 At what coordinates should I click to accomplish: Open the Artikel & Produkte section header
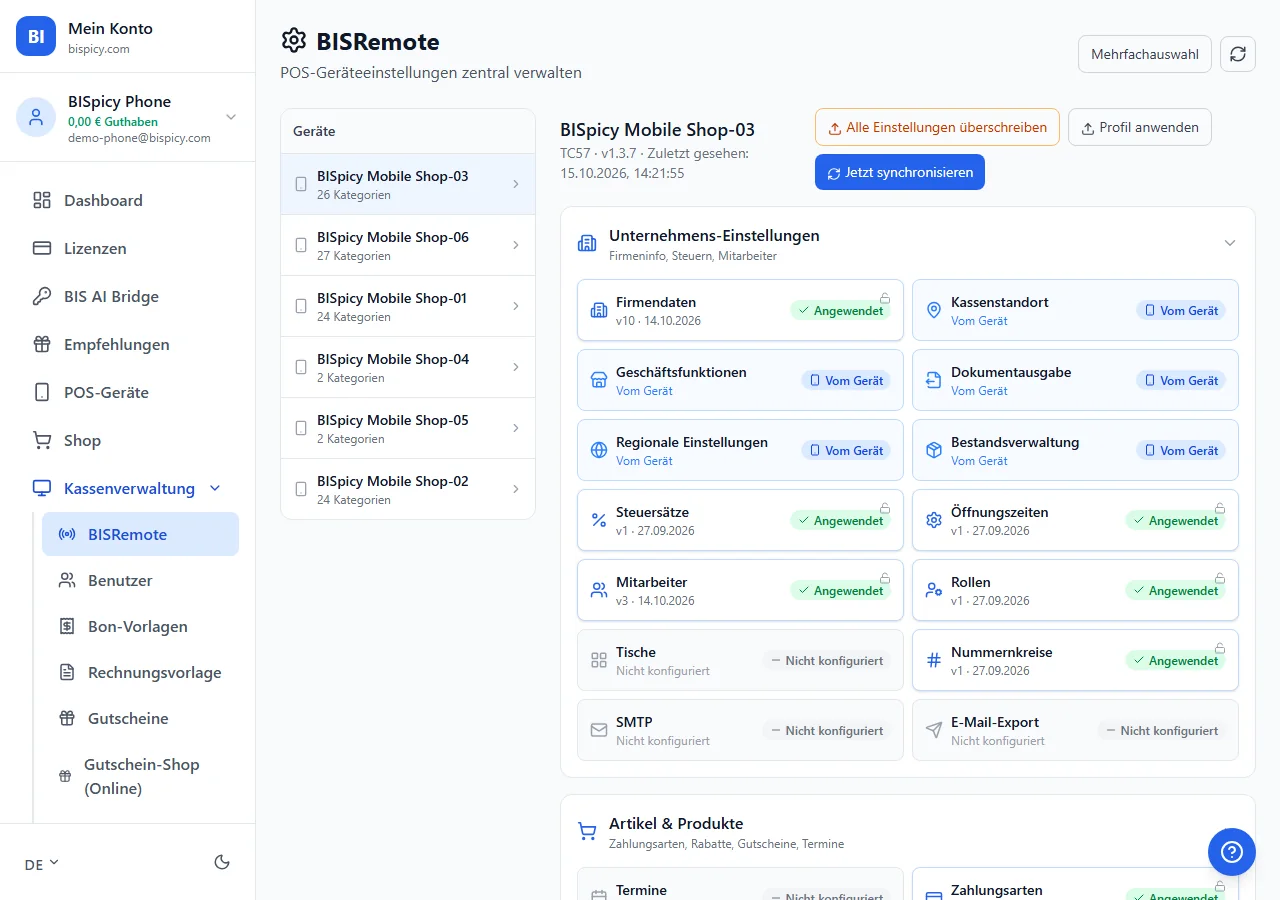908,832
